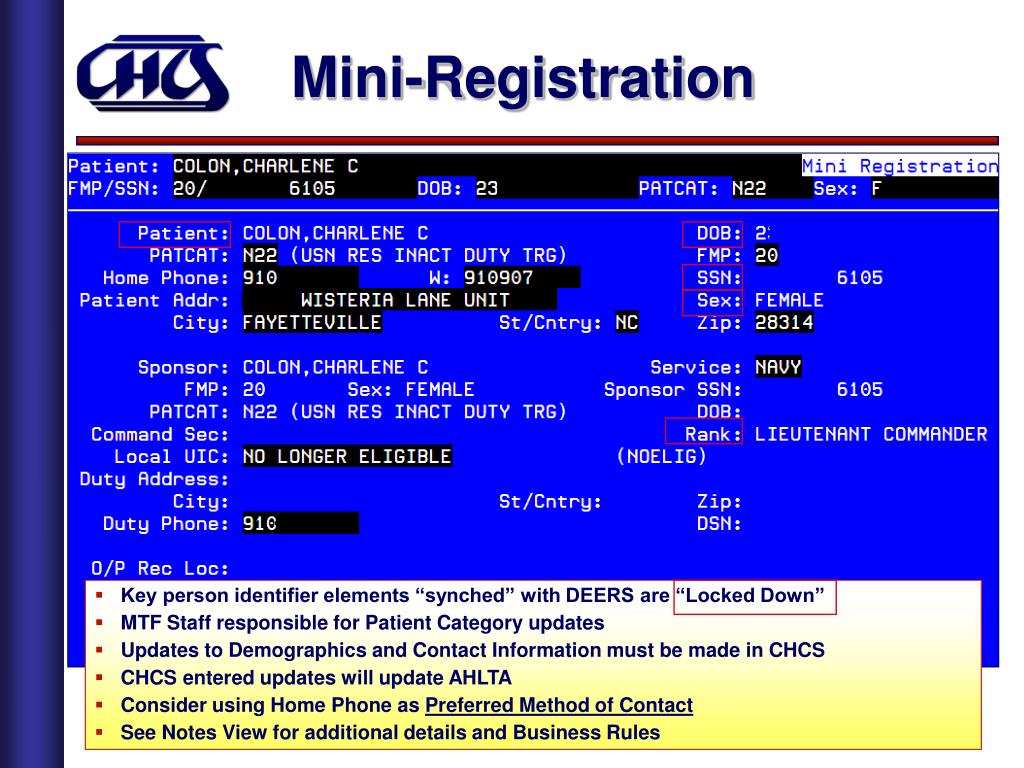1024x768 pixels.
Task: Click the sponsor PATCAT N22 (USN RES INACT DUTY TRG)
Action: click(404, 412)
